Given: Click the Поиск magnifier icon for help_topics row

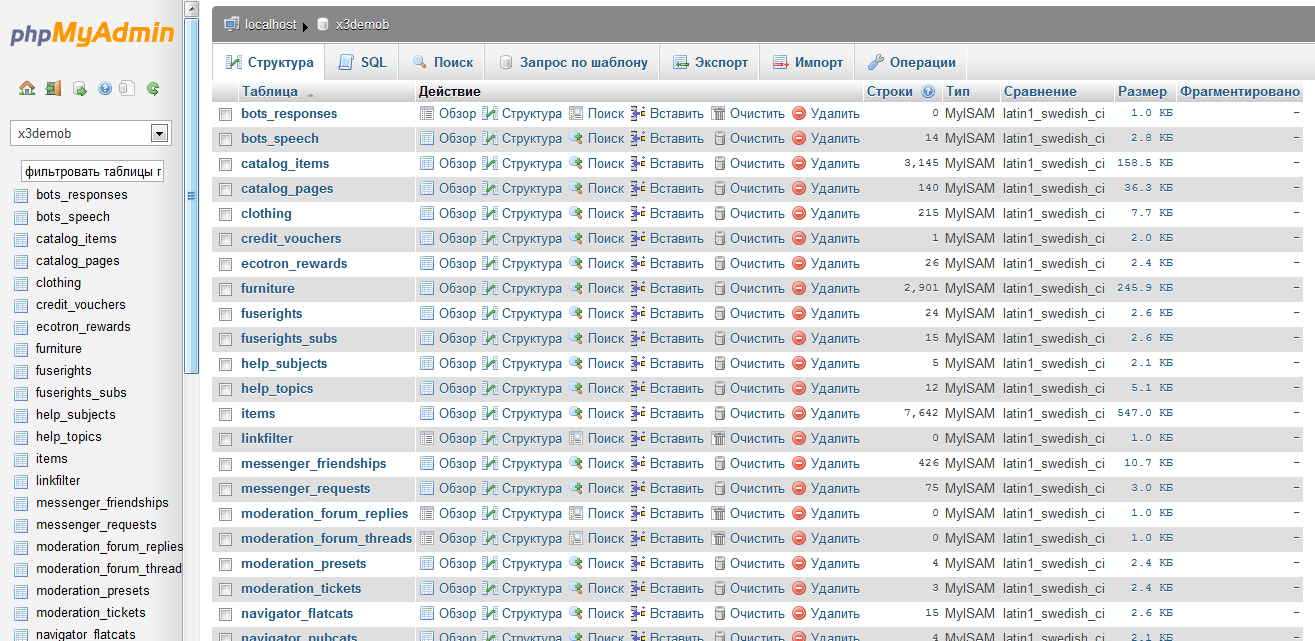Looking at the screenshot, I should [x=577, y=388].
